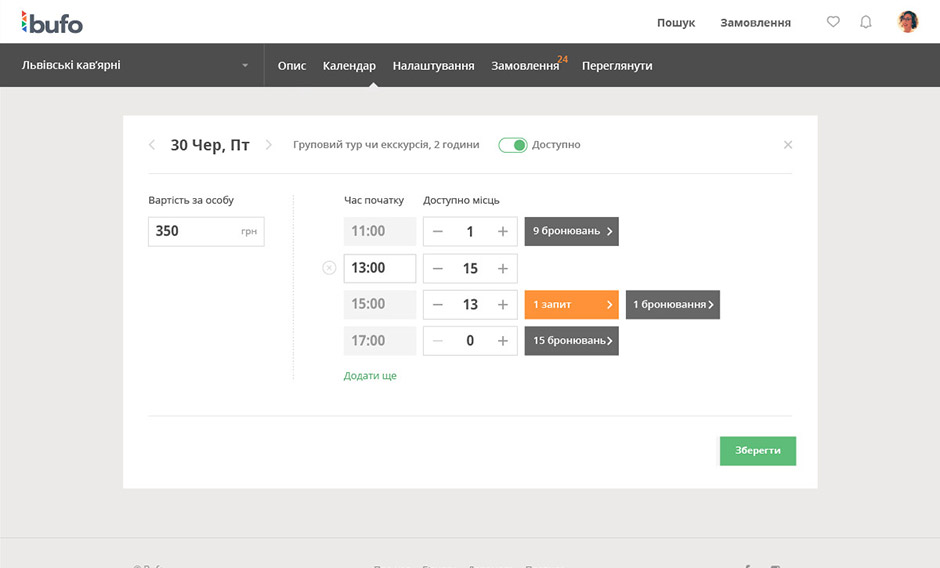
Task: Close the day editing panel
Action: coord(788,145)
